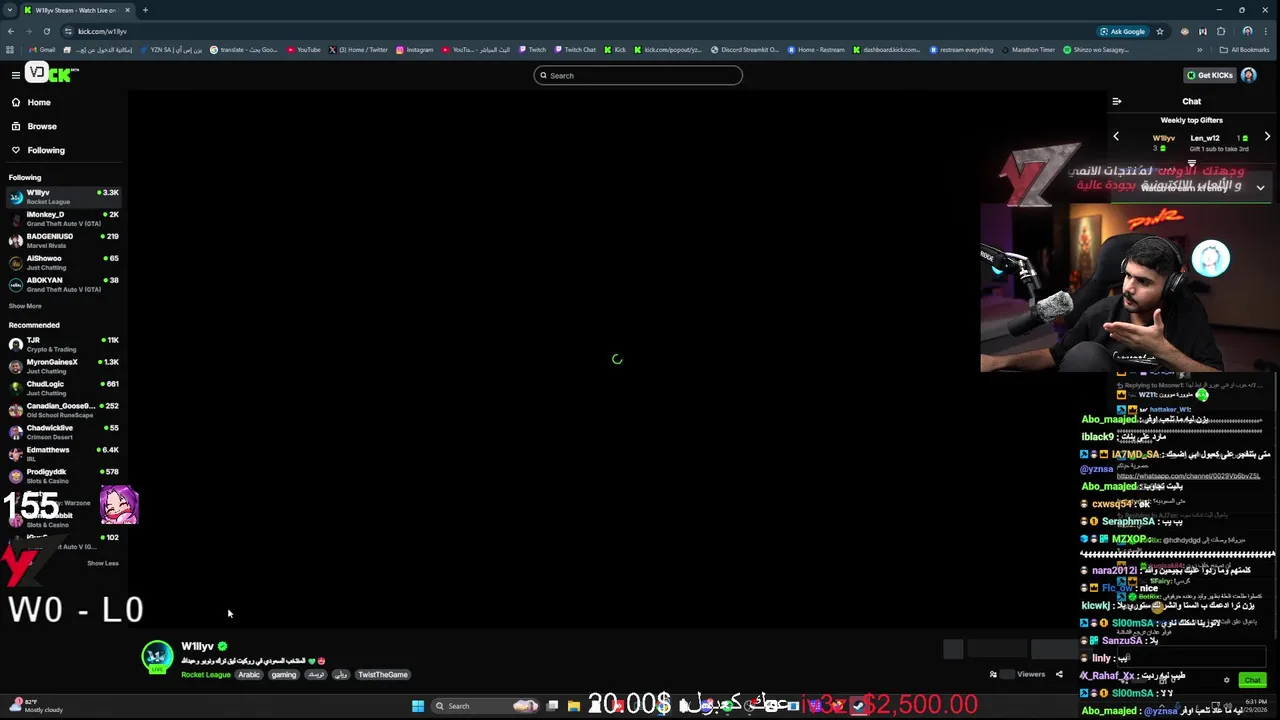
Task: Open Home / Twitter bookmark
Action: point(358,50)
